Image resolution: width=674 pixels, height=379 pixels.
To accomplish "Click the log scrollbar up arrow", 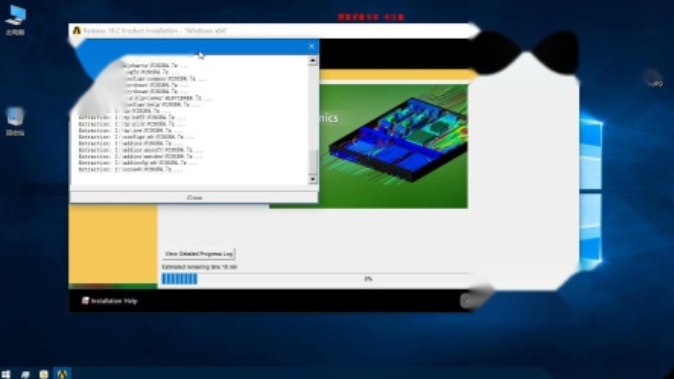I will pyautogui.click(x=313, y=61).
